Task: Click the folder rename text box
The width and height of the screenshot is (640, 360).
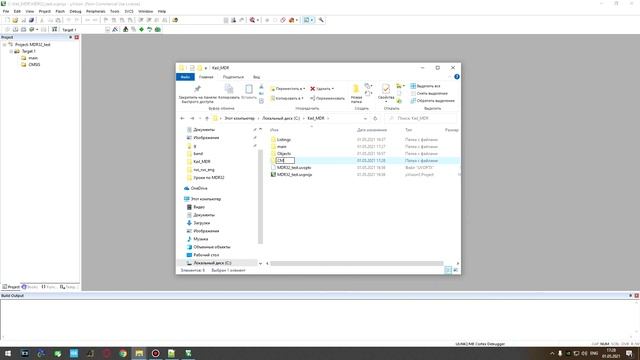Action: (285, 160)
